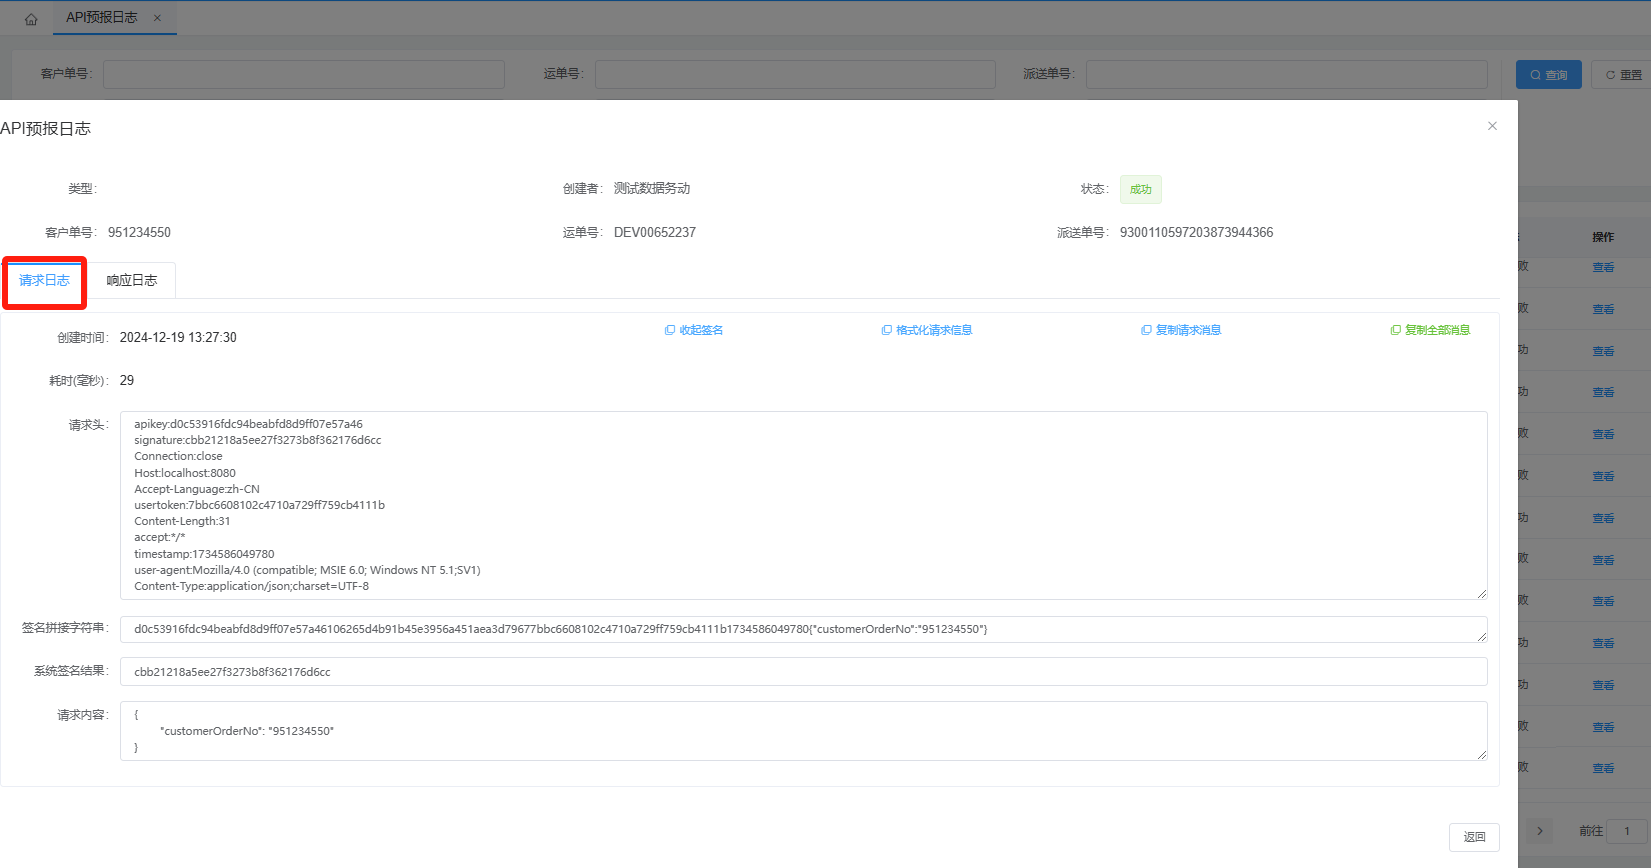Click creator name 测试数据务动
This screenshot has width=1651, height=868.
[652, 189]
